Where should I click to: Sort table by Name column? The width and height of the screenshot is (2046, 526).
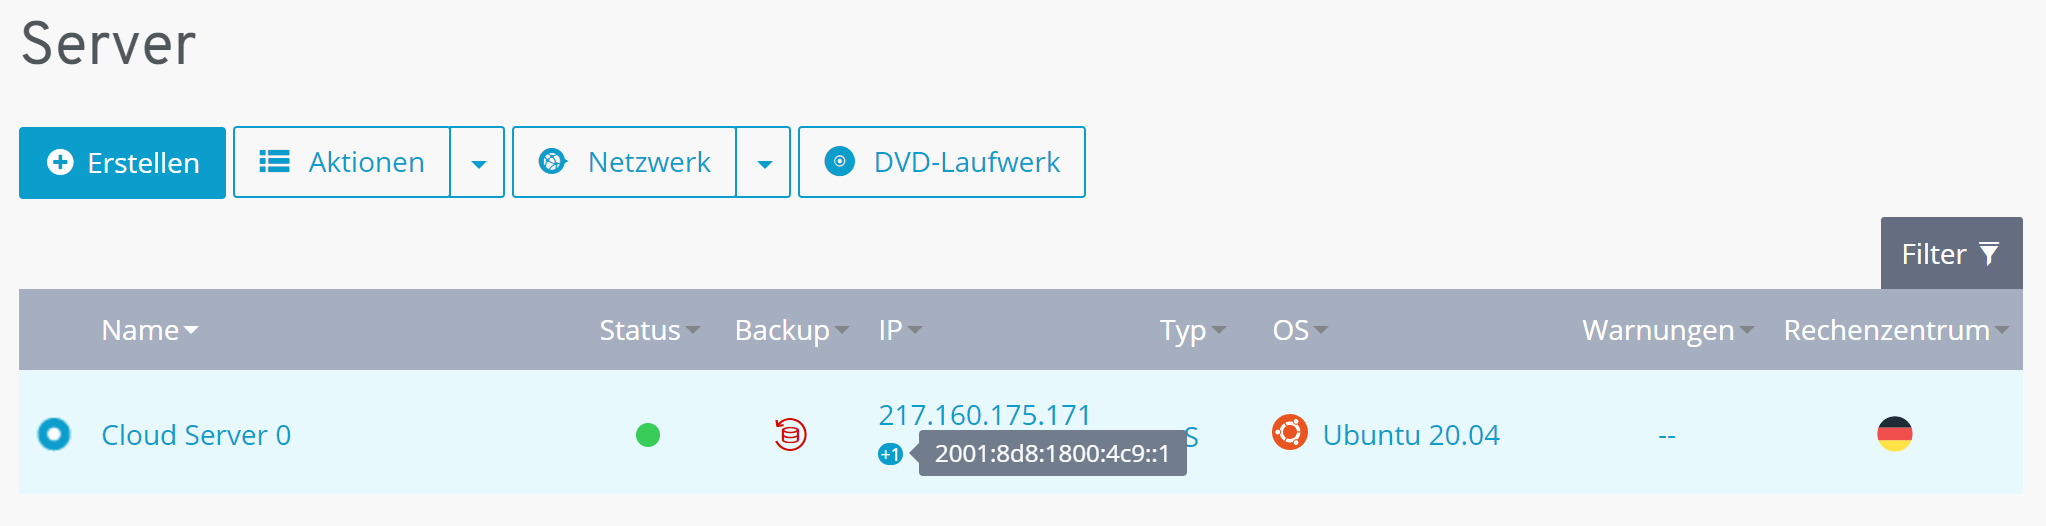pos(149,330)
